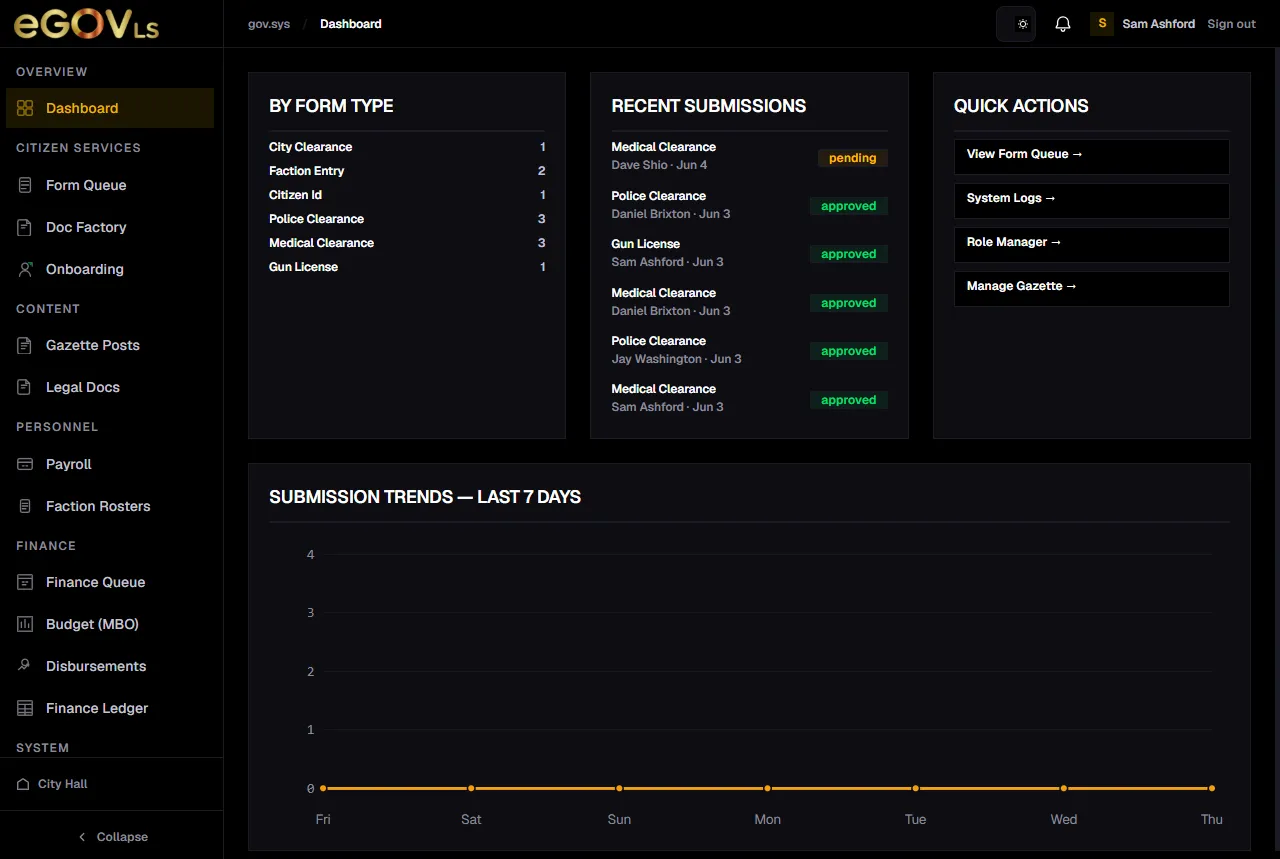
Task: Click the Mon data point on chart
Action: pyautogui.click(x=767, y=788)
